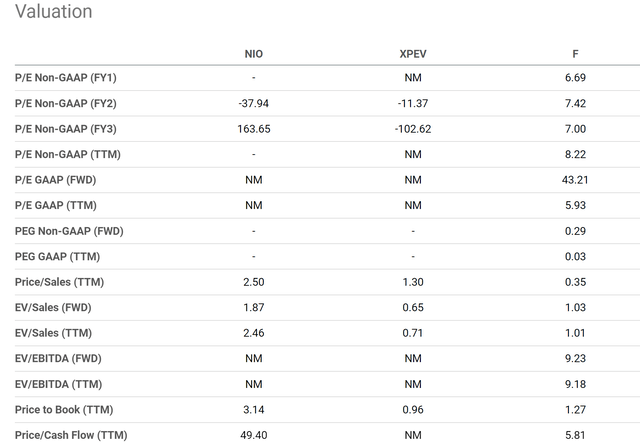Select the EV/EBITDA (FWD) metric label
This screenshot has height=447, width=640.
pyautogui.click(x=58, y=358)
